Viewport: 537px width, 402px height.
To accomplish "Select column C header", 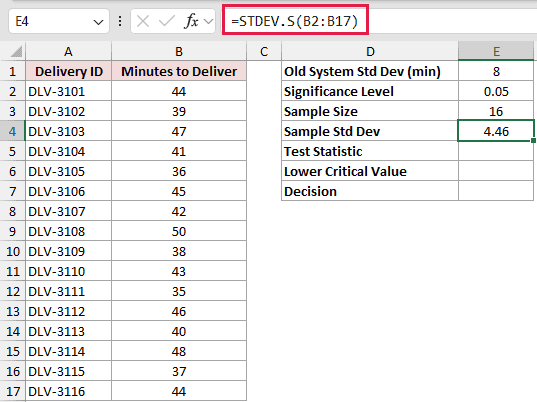I will [x=264, y=51].
